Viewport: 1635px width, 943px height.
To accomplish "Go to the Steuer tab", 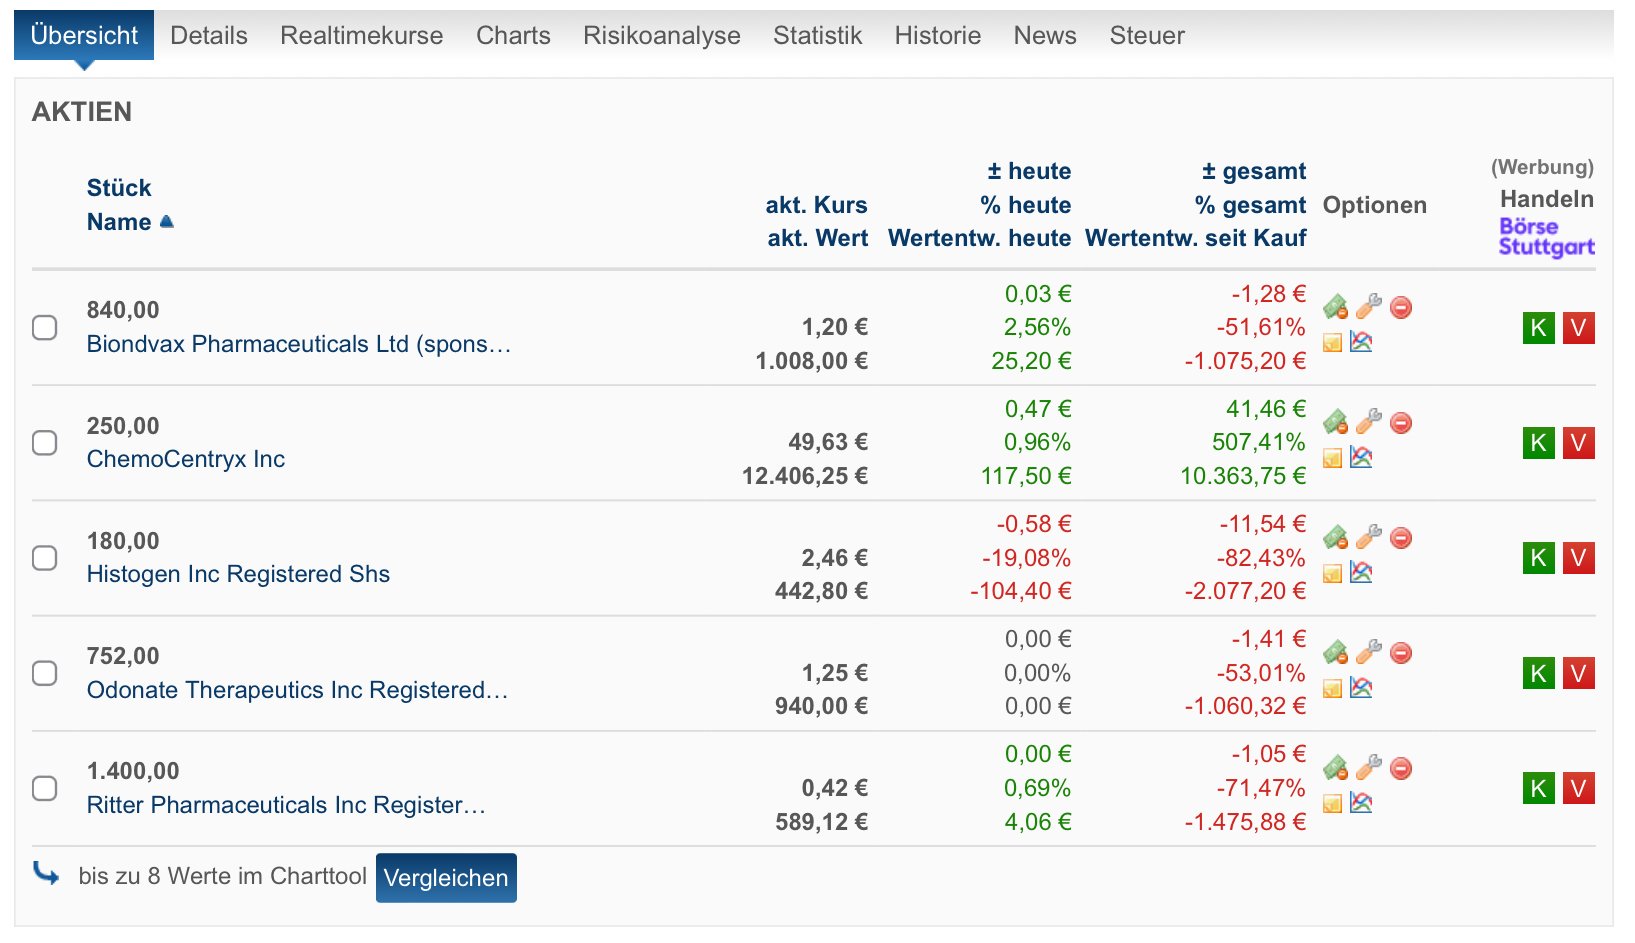I will (x=1146, y=36).
